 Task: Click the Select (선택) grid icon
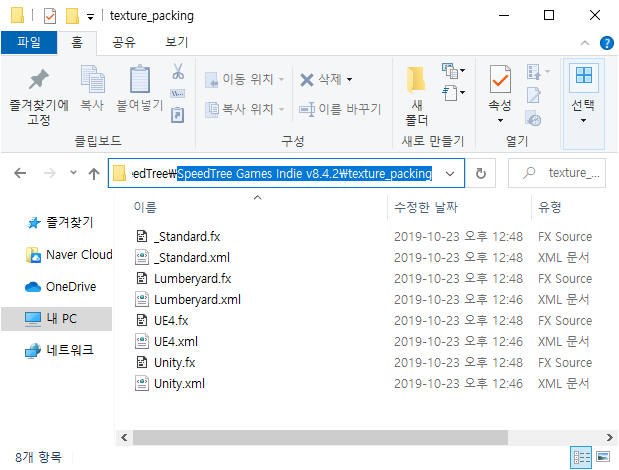584,75
